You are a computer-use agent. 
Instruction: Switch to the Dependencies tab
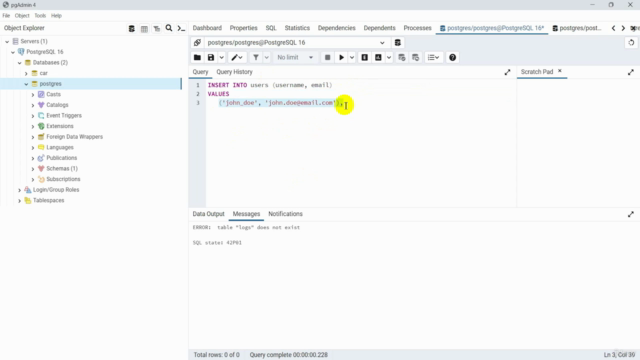pyautogui.click(x=337, y=28)
